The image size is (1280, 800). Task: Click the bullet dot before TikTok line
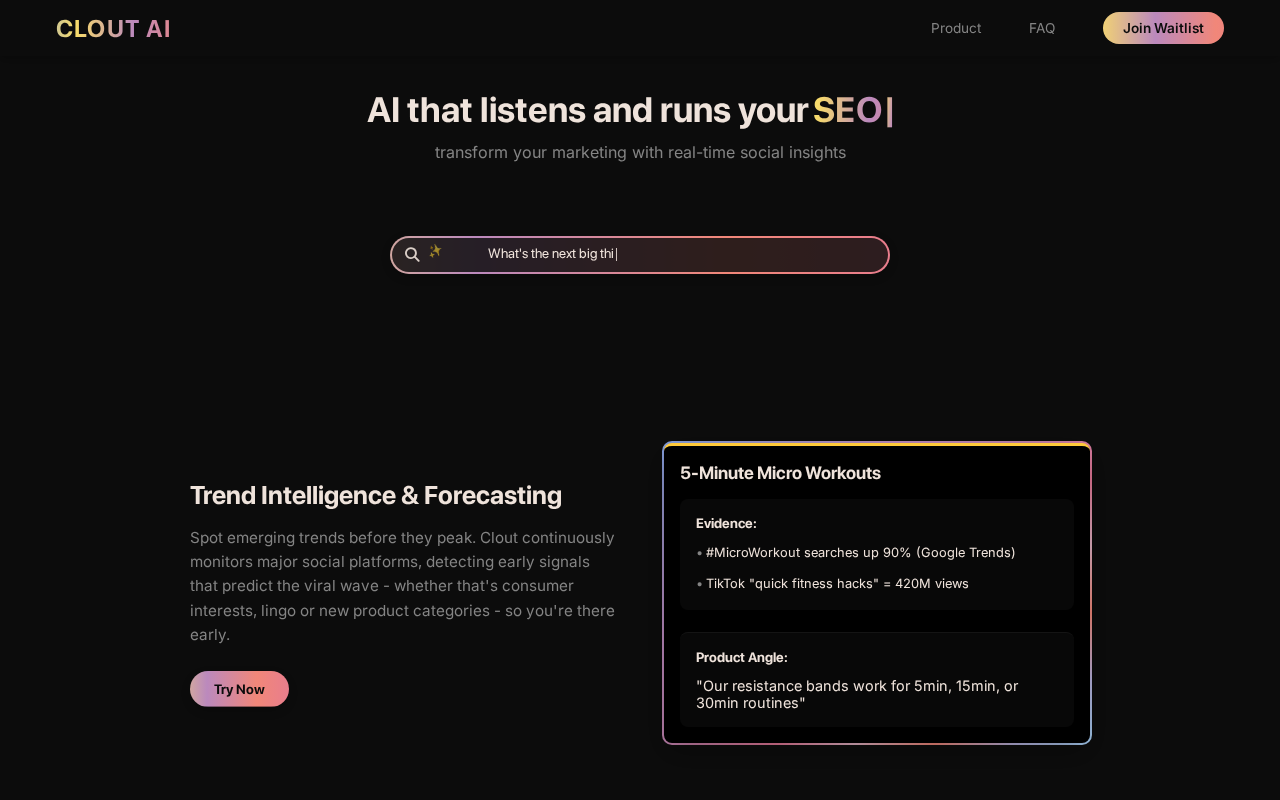coord(700,584)
